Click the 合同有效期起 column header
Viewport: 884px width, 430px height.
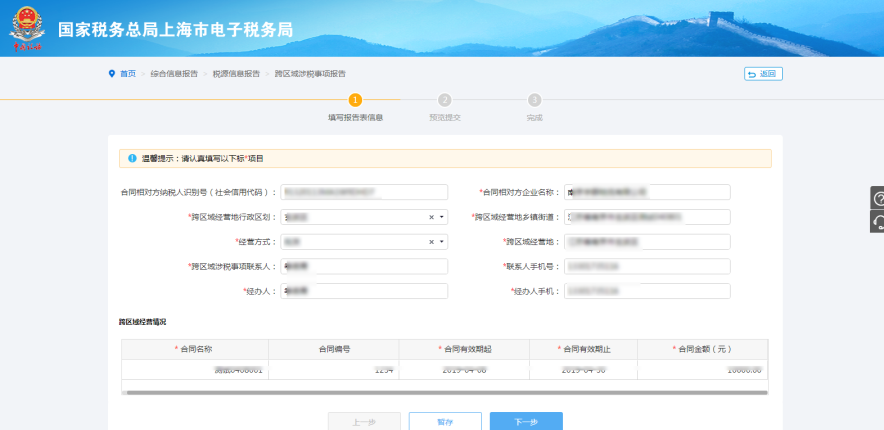[x=464, y=349]
